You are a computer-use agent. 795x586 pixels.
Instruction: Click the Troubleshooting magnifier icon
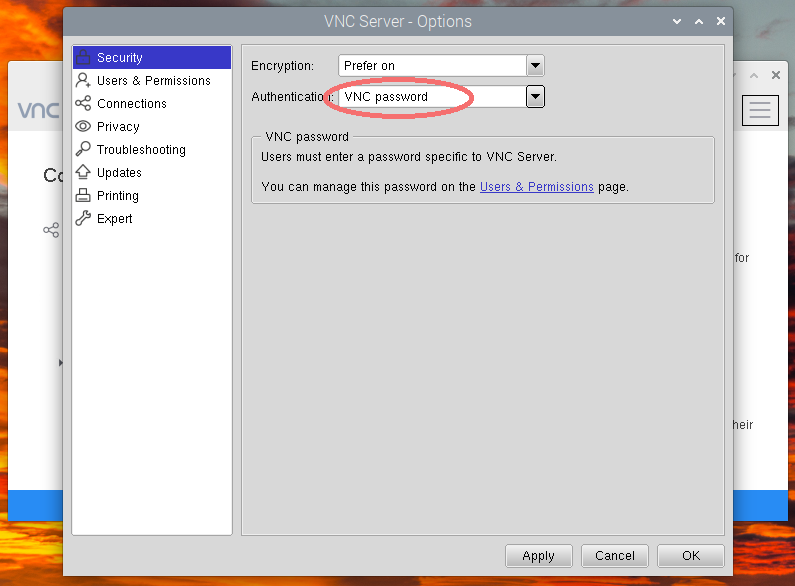(83, 149)
